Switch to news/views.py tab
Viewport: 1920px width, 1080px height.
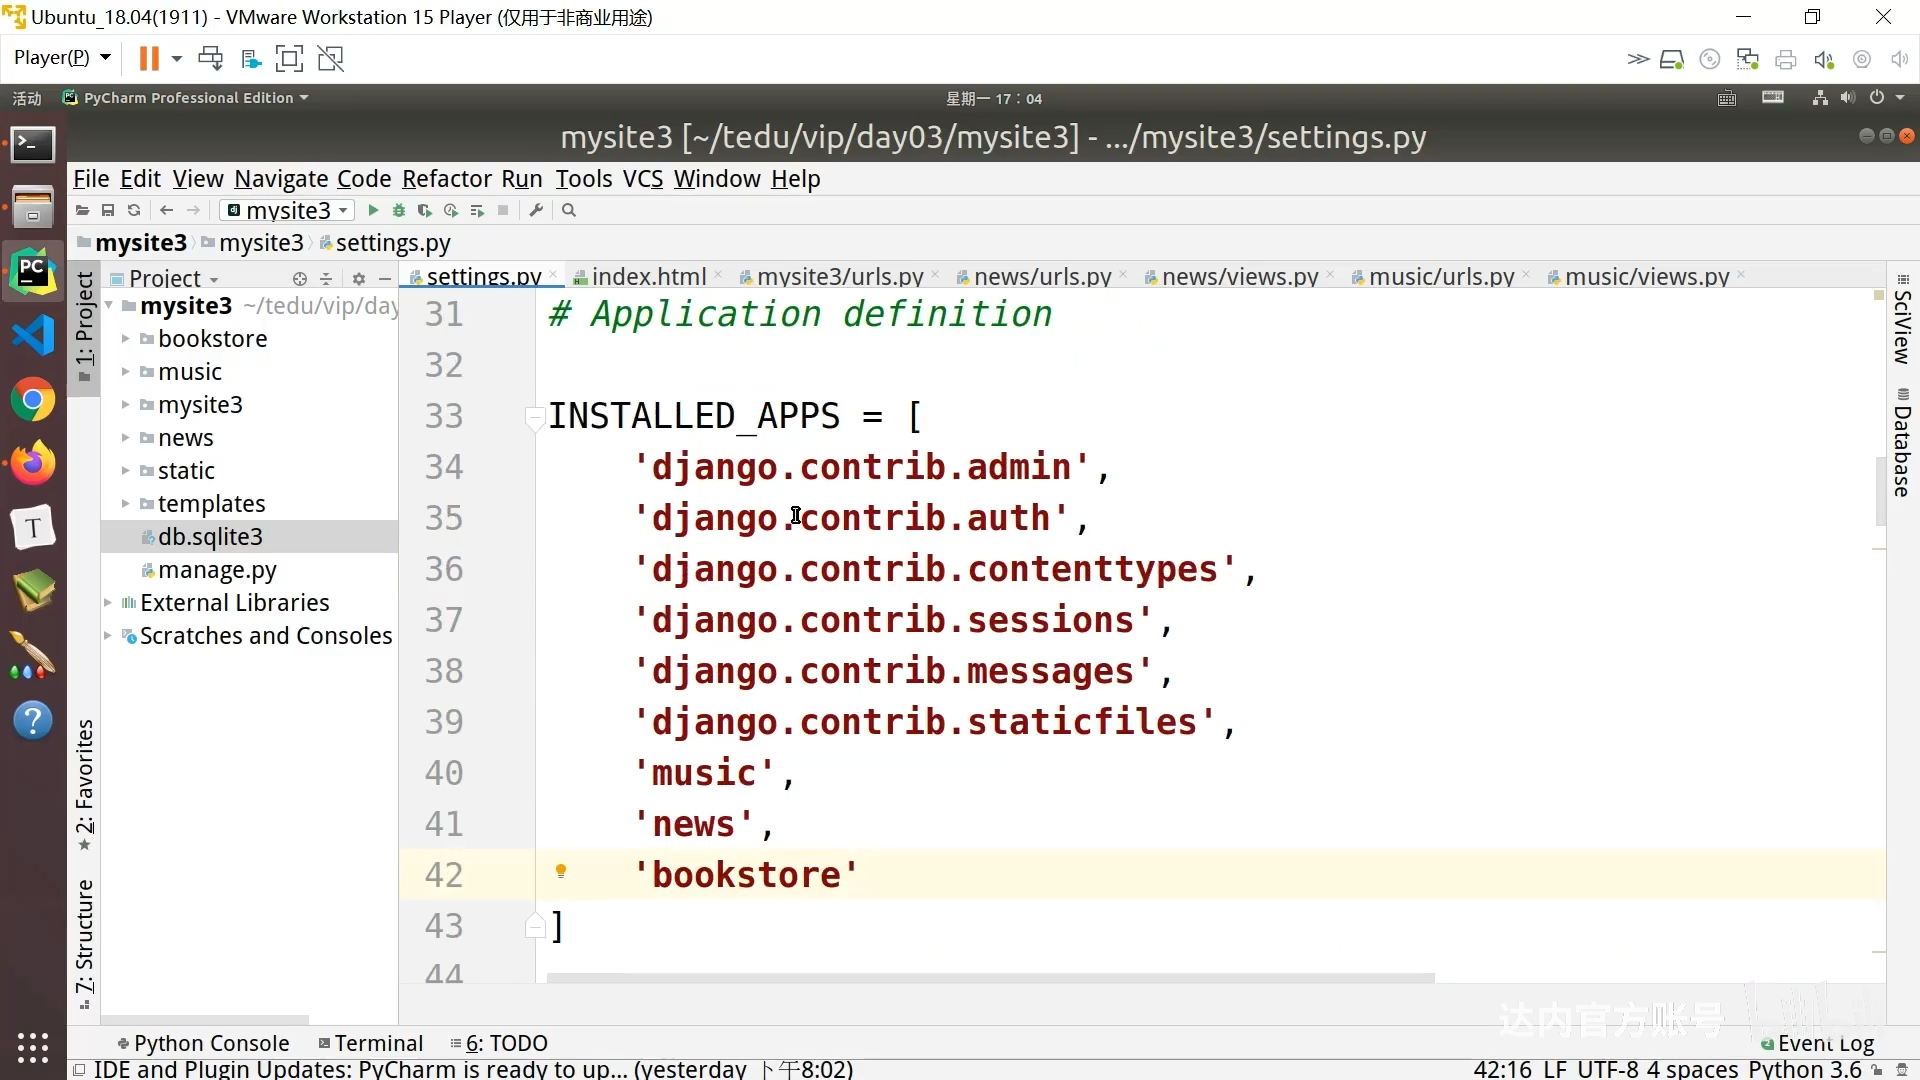point(1242,276)
